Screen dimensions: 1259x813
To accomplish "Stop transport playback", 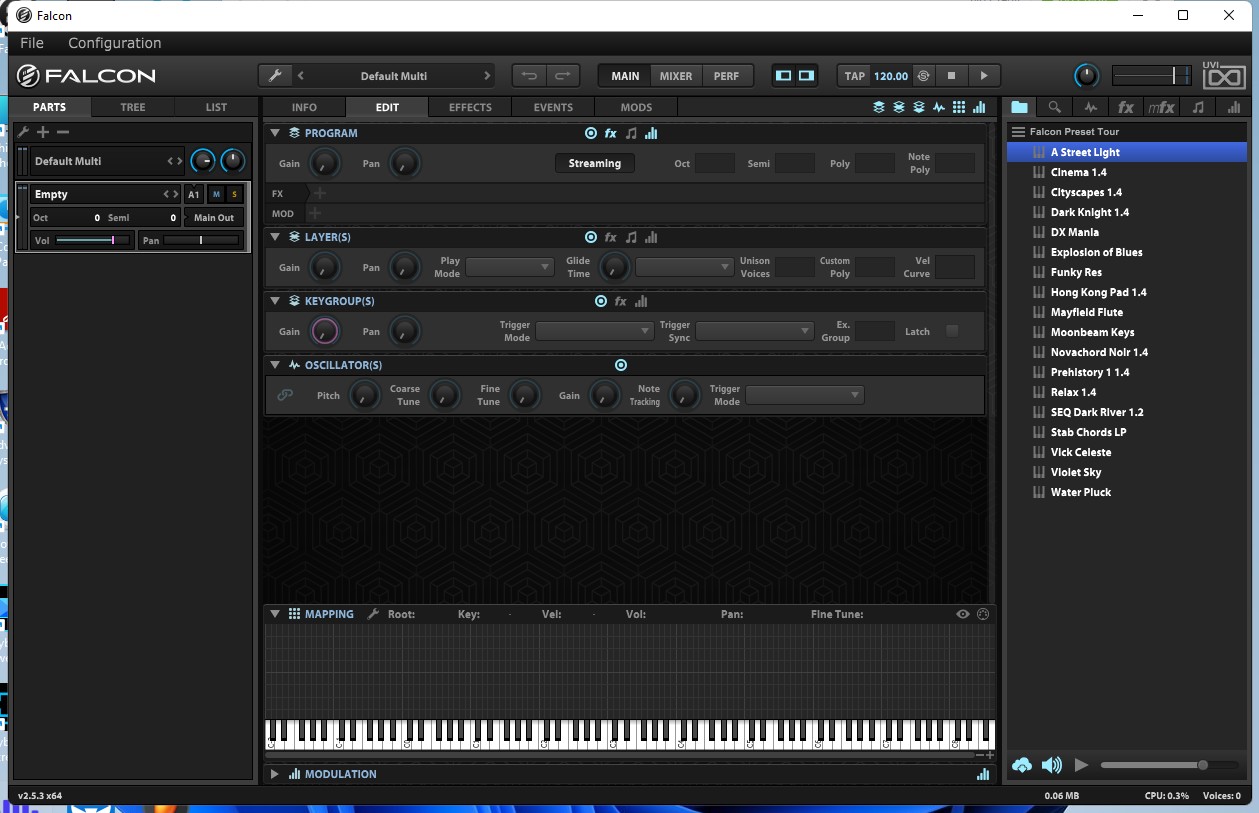I will [x=952, y=76].
